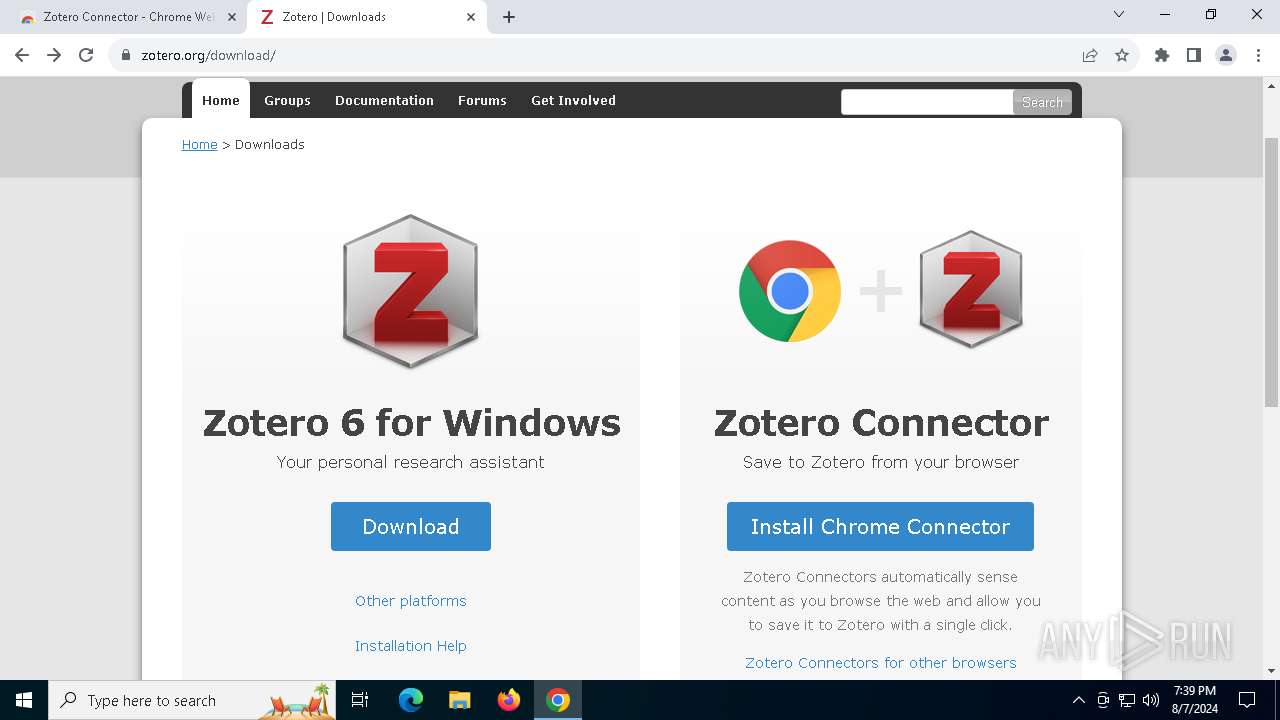Reload the Zotero downloads page
This screenshot has height=720, width=1280.
pos(86,55)
